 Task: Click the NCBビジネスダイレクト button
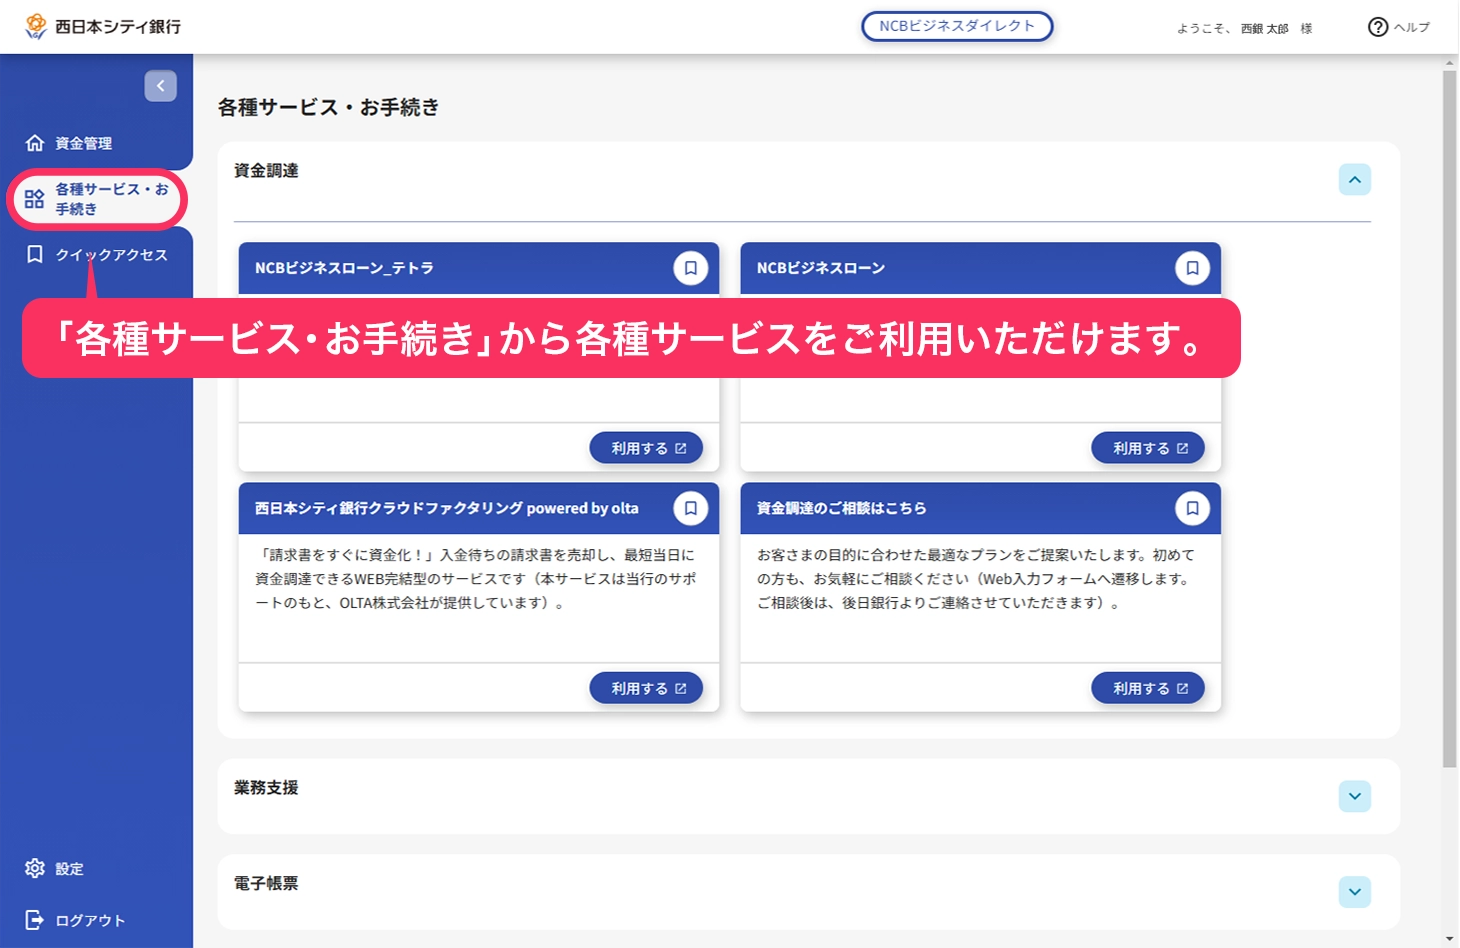point(957,26)
